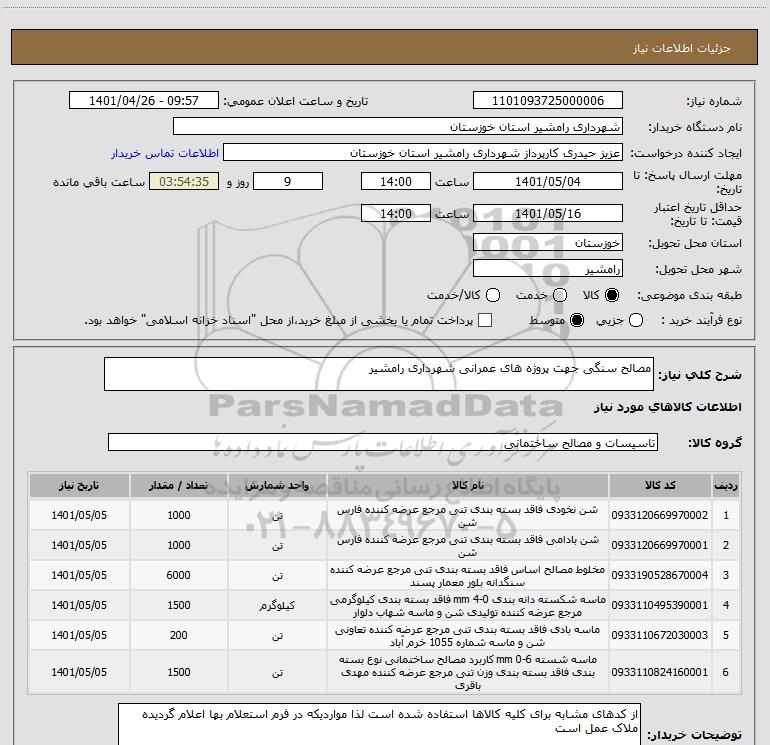Click item name ماسه شسته in row 6
Image resolution: width=770 pixels, height=745 pixels.
point(468,672)
